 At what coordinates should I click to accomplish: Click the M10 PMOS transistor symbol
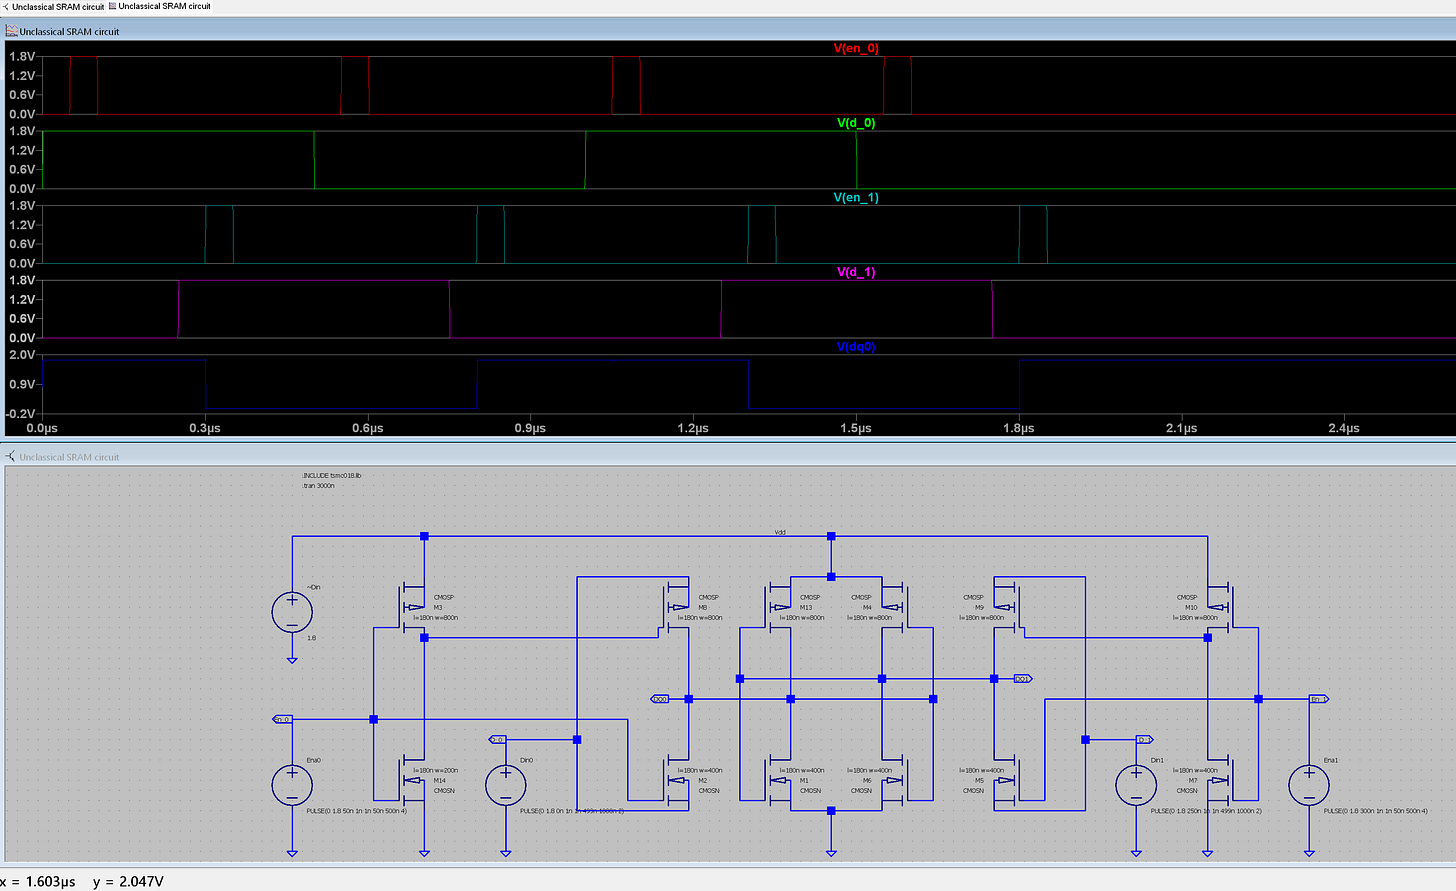(1220, 607)
